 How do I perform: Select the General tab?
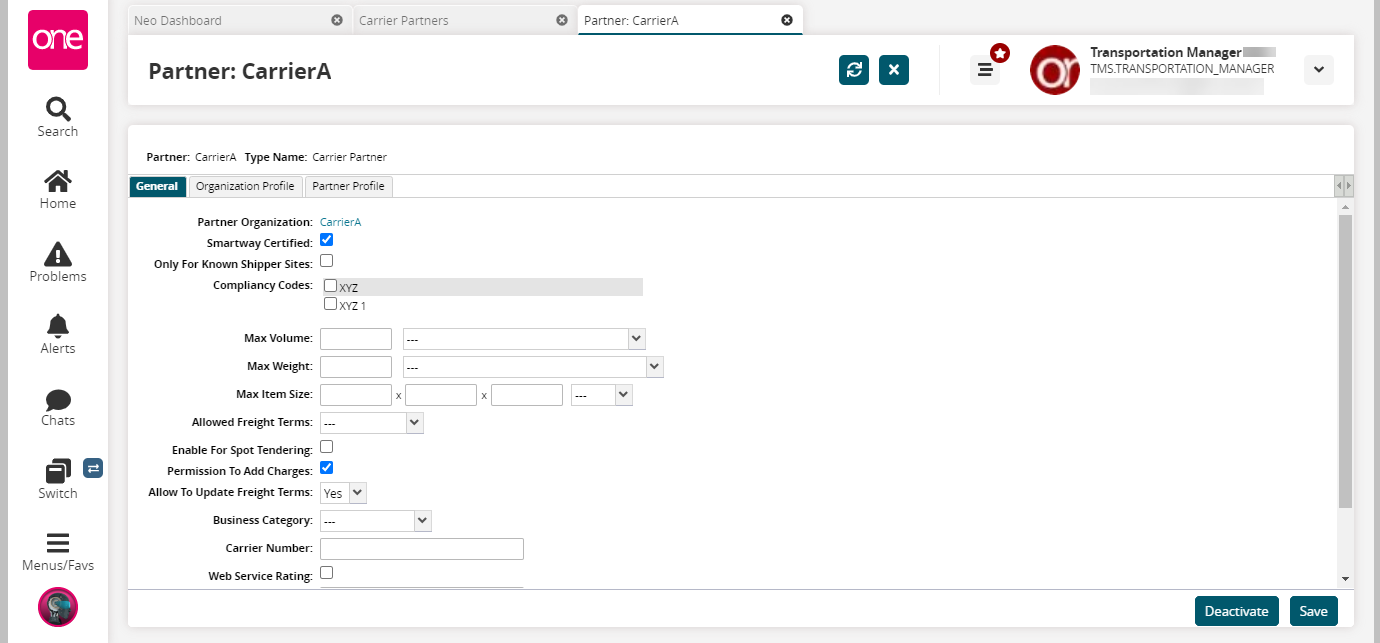pos(158,186)
